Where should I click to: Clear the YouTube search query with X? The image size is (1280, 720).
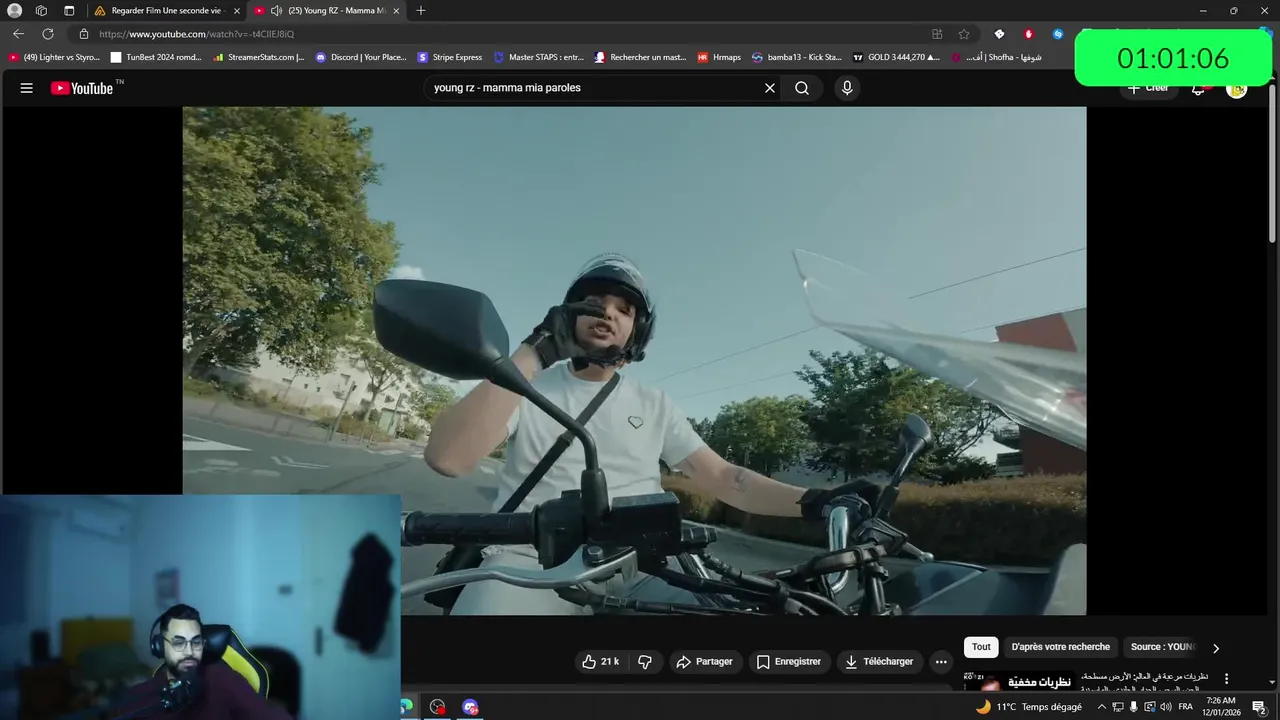pyautogui.click(x=770, y=88)
